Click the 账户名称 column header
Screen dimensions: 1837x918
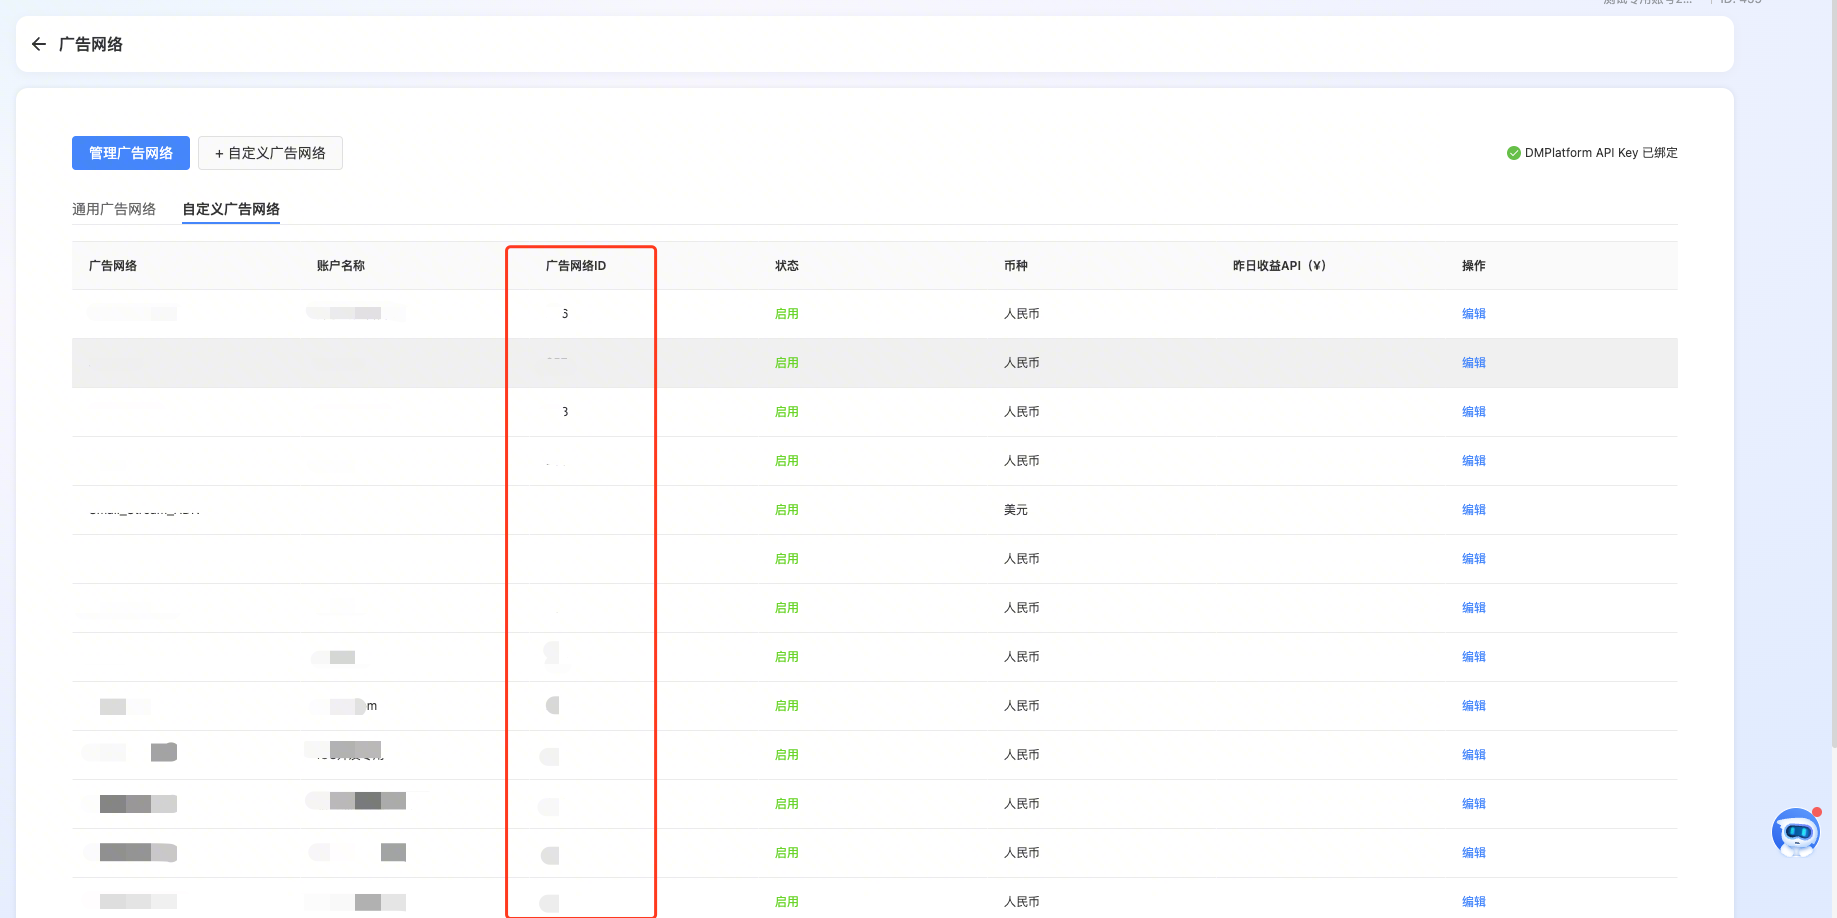click(x=341, y=266)
